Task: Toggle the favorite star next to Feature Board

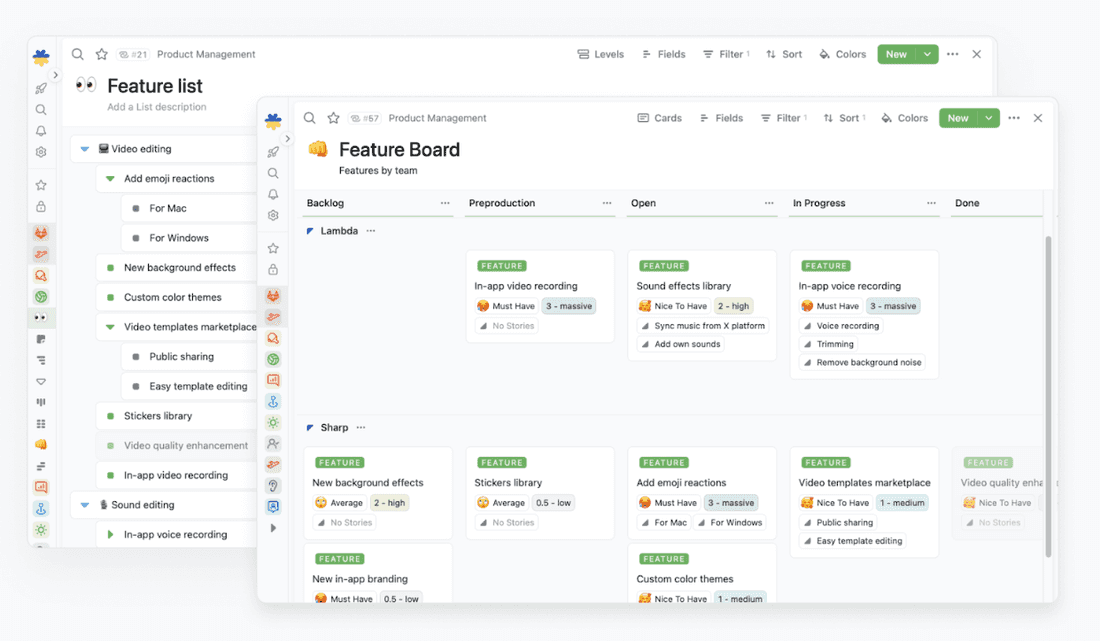Action: click(334, 117)
